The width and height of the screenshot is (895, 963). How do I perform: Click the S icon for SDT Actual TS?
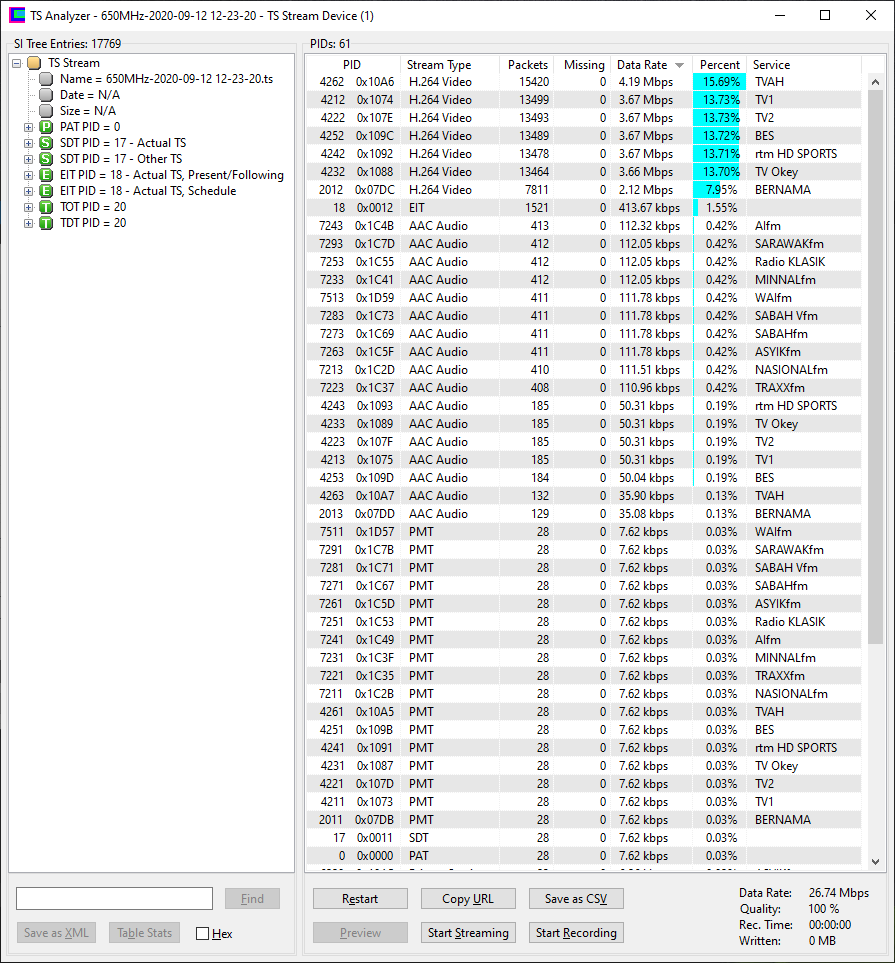[x=46, y=143]
